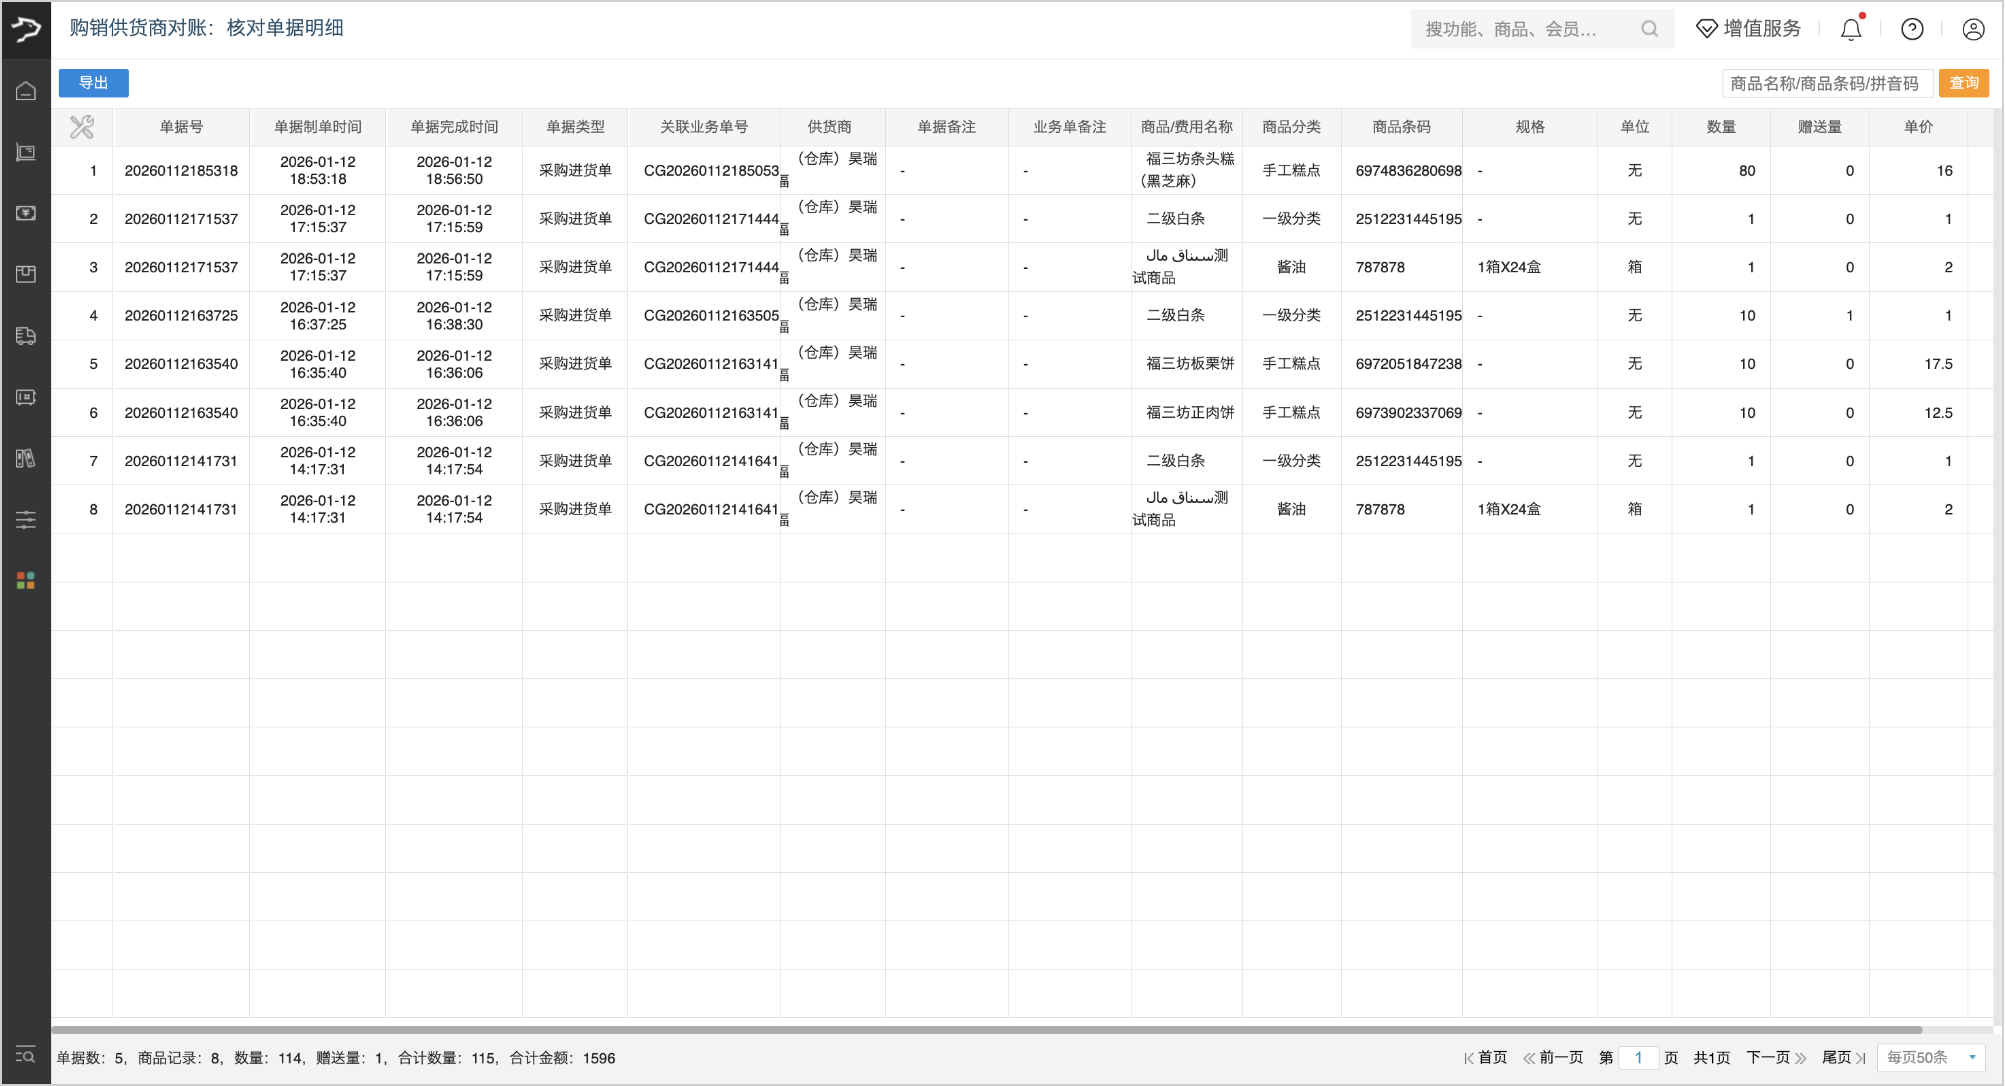
Task: Click the horizontal scrollbar under the table
Action: tap(985, 1029)
